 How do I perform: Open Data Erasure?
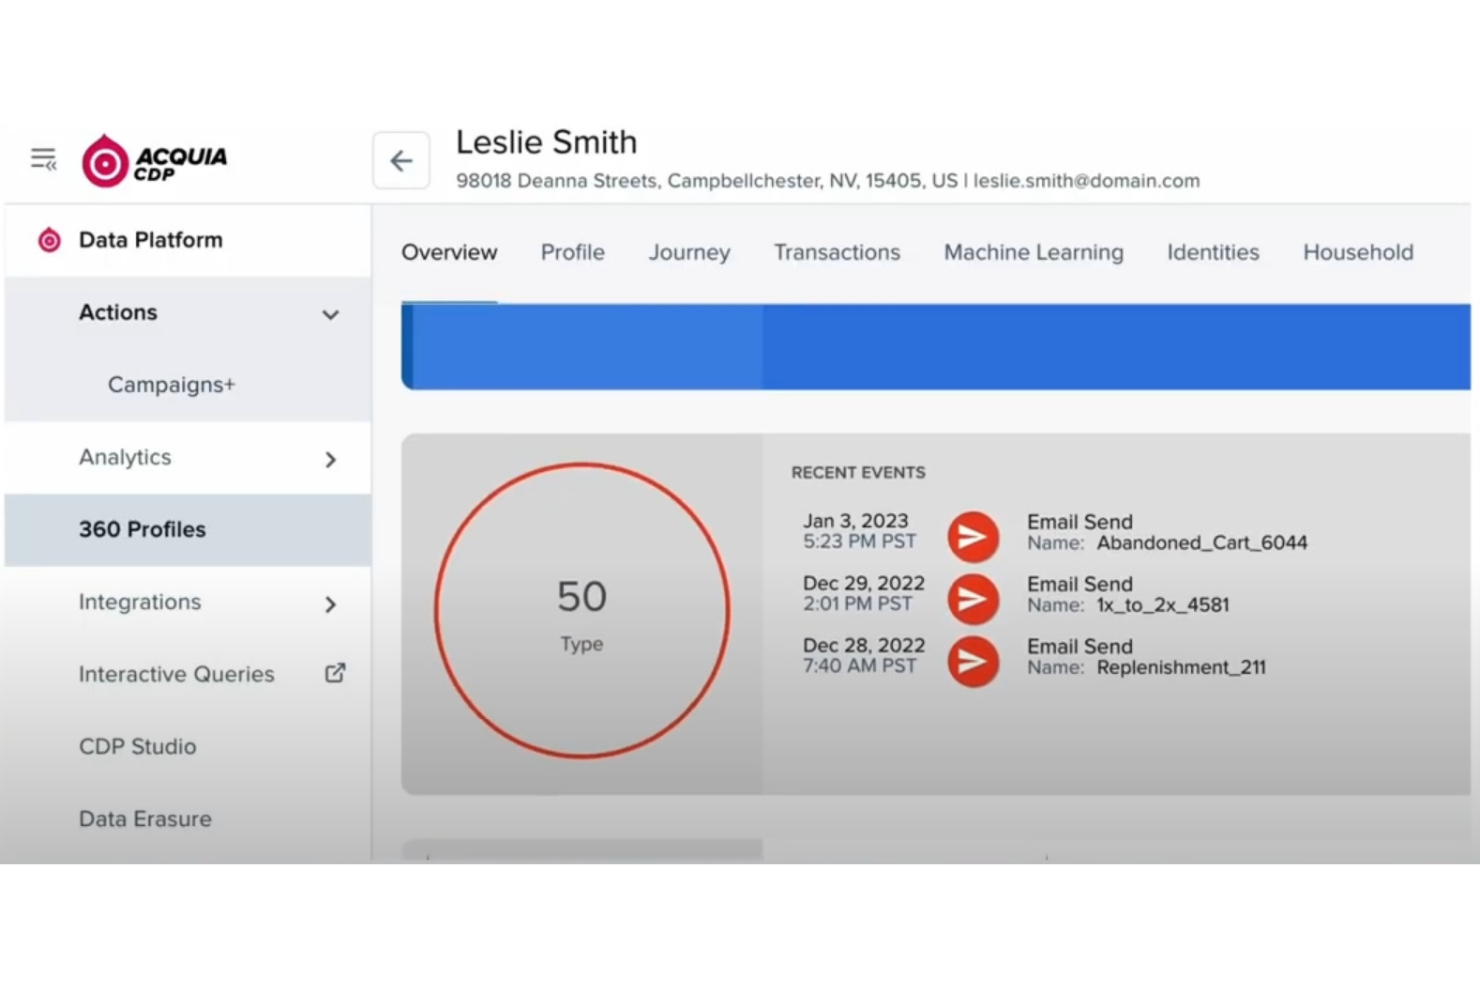pos(144,818)
